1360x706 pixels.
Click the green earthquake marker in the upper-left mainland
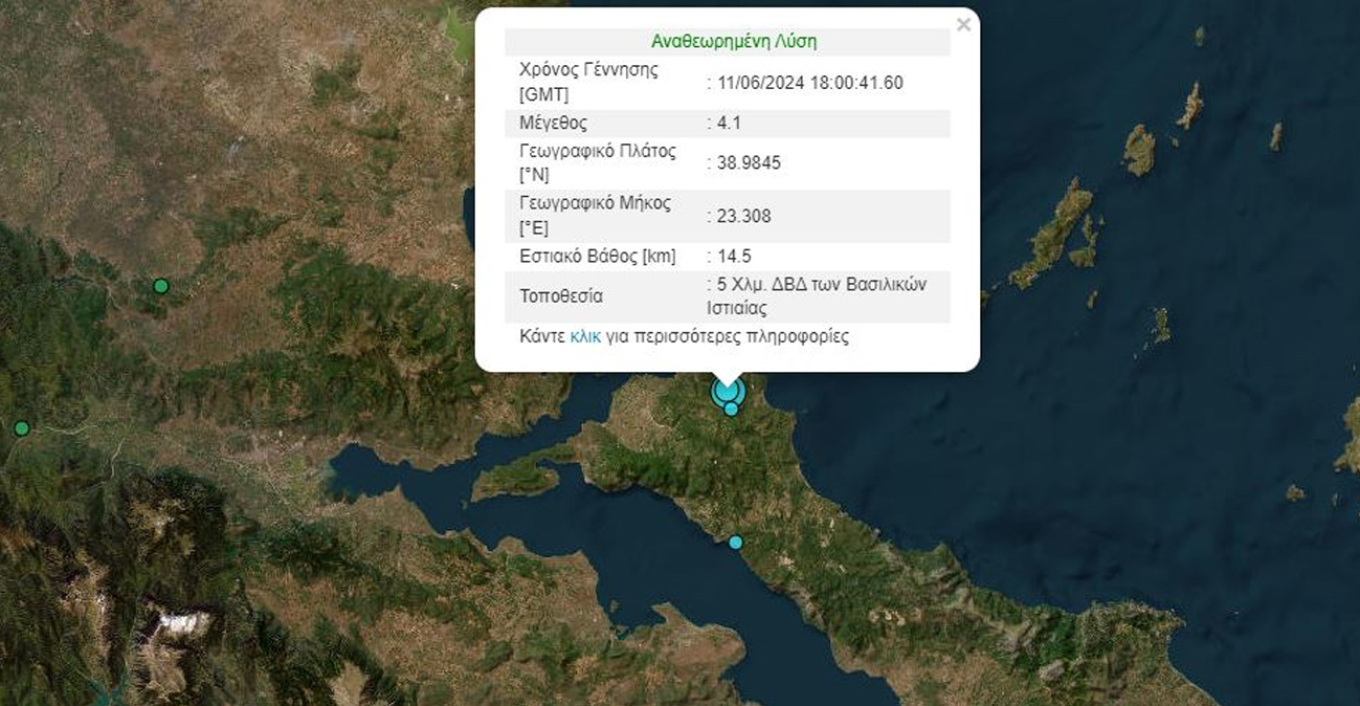pos(160,286)
